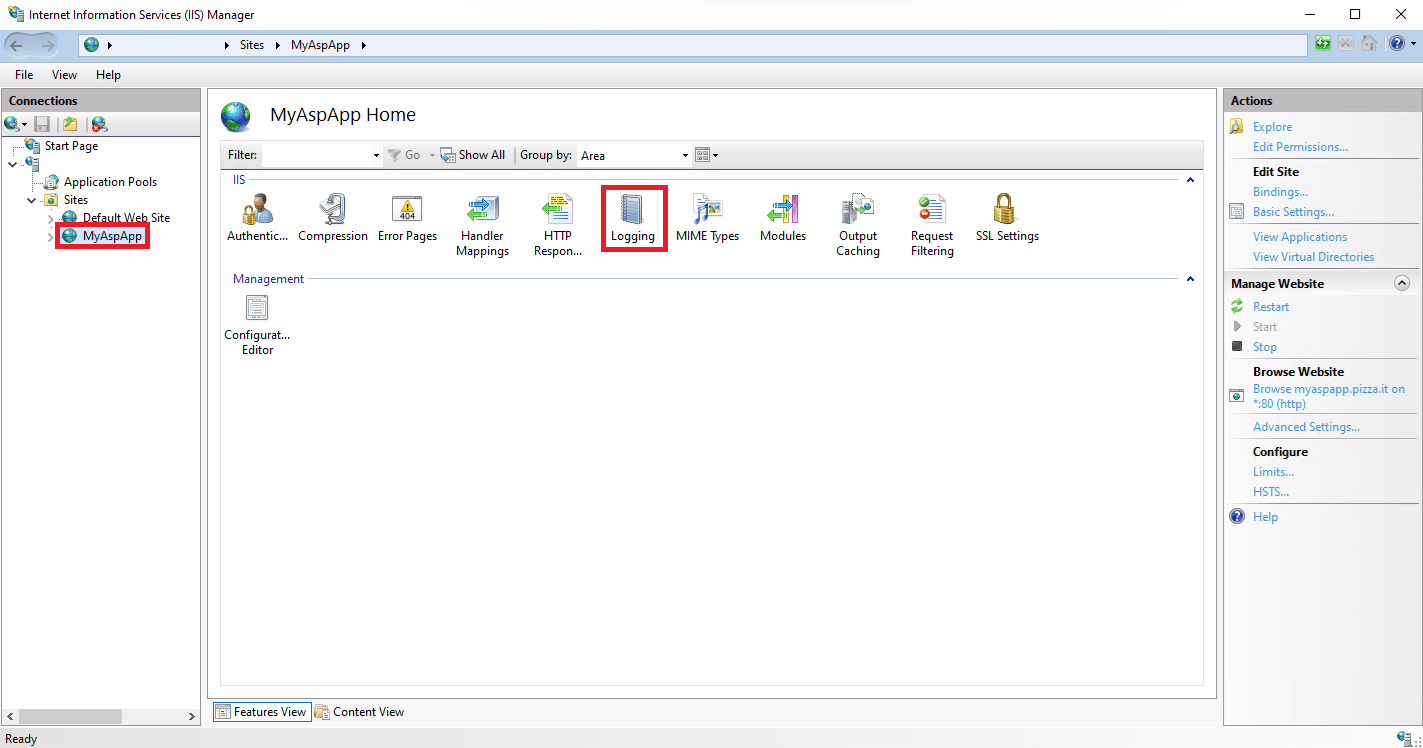Viewport: 1423px width, 748px height.
Task: Collapse the Management group section
Action: [1190, 279]
